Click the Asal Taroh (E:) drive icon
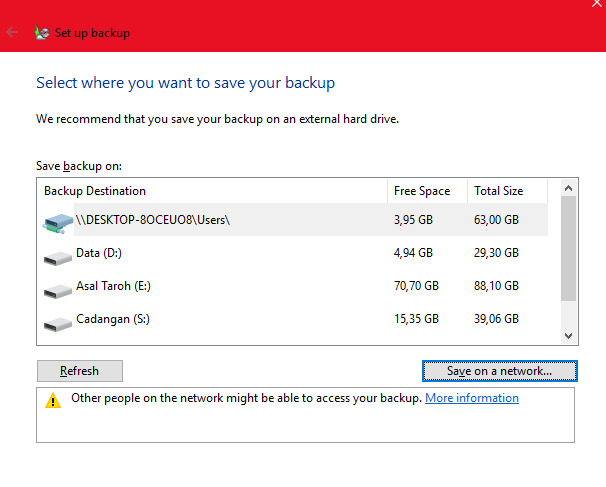Viewport: 606px width, 487px height. [x=58, y=291]
